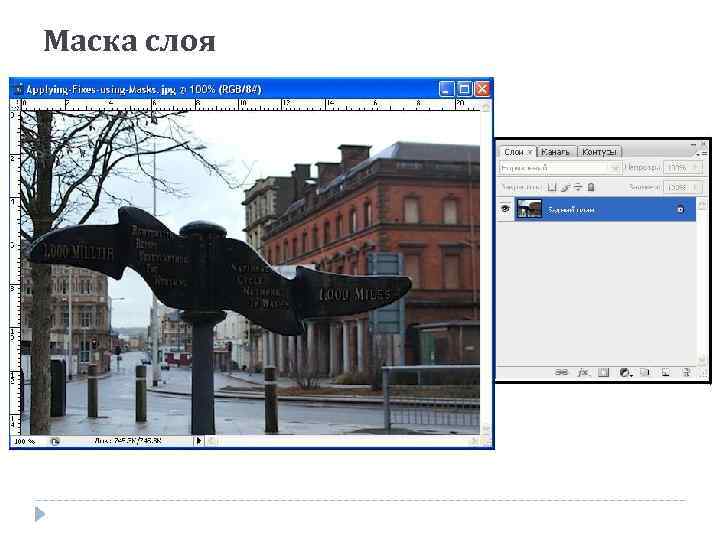
Task: Click the vertical scrollbar up arrow in document
Action: [485, 107]
